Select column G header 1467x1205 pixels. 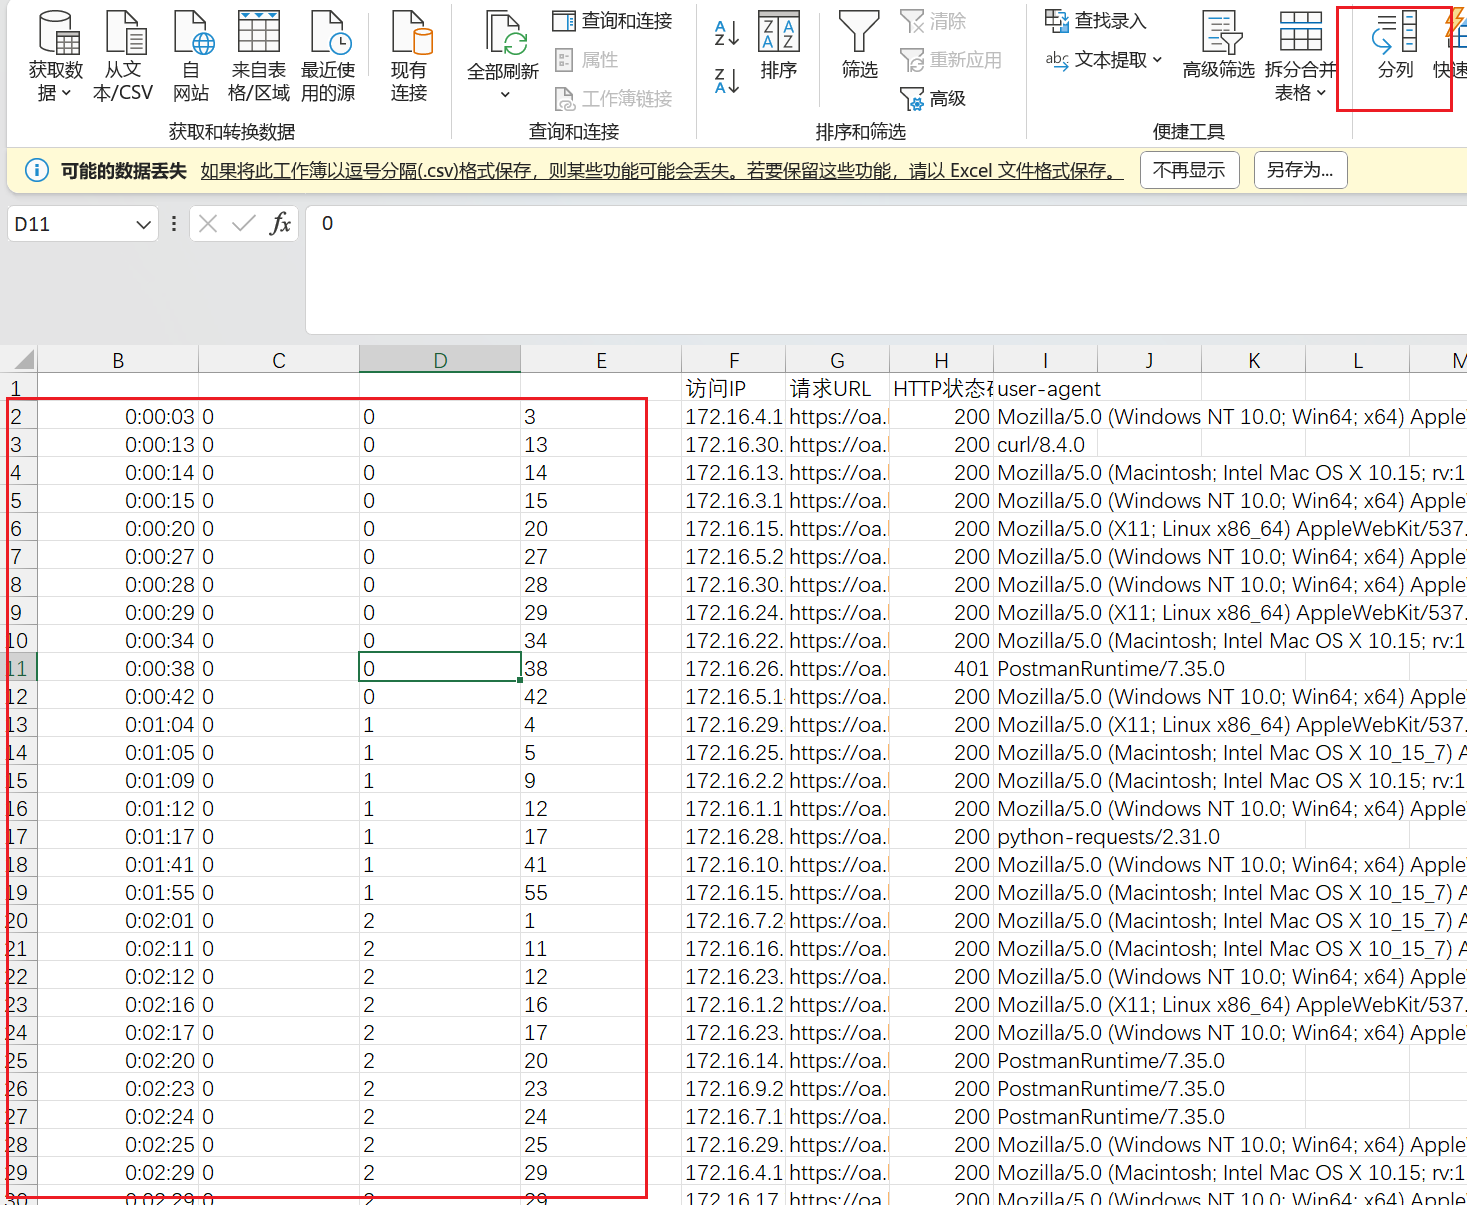[x=837, y=361]
